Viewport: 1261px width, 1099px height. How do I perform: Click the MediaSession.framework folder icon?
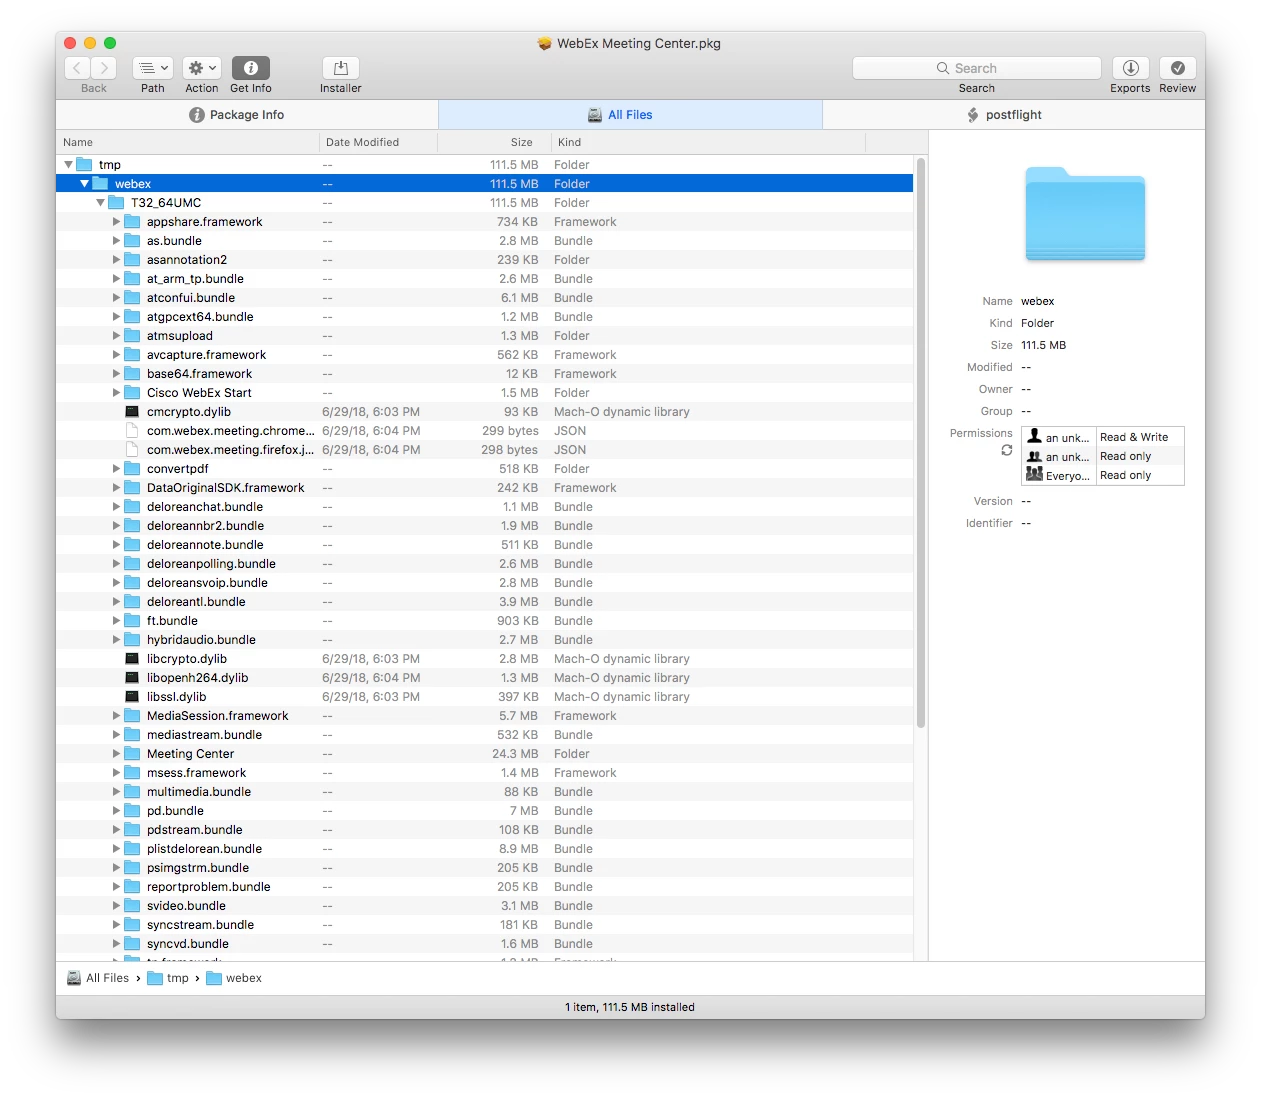pos(132,716)
